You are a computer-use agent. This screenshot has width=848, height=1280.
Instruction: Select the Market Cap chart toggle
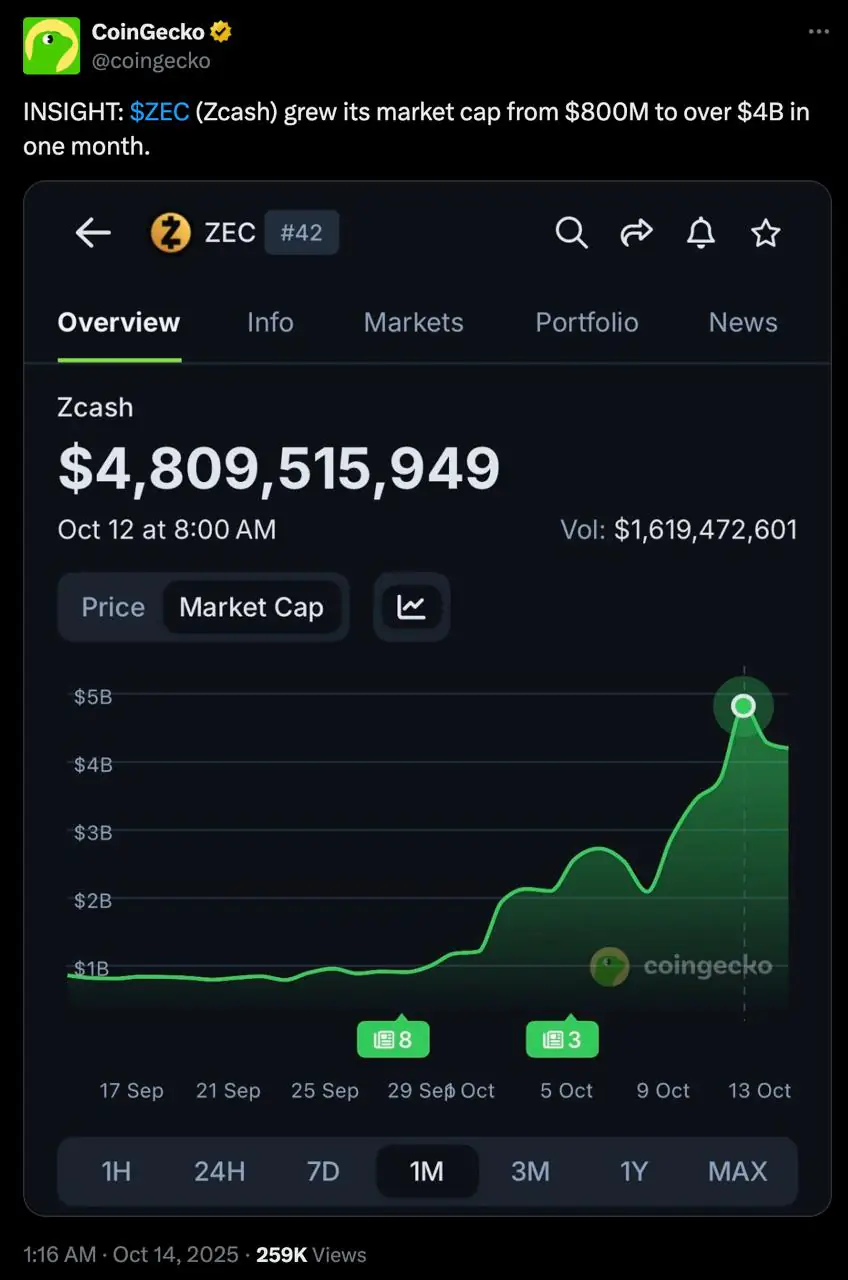tap(251, 607)
